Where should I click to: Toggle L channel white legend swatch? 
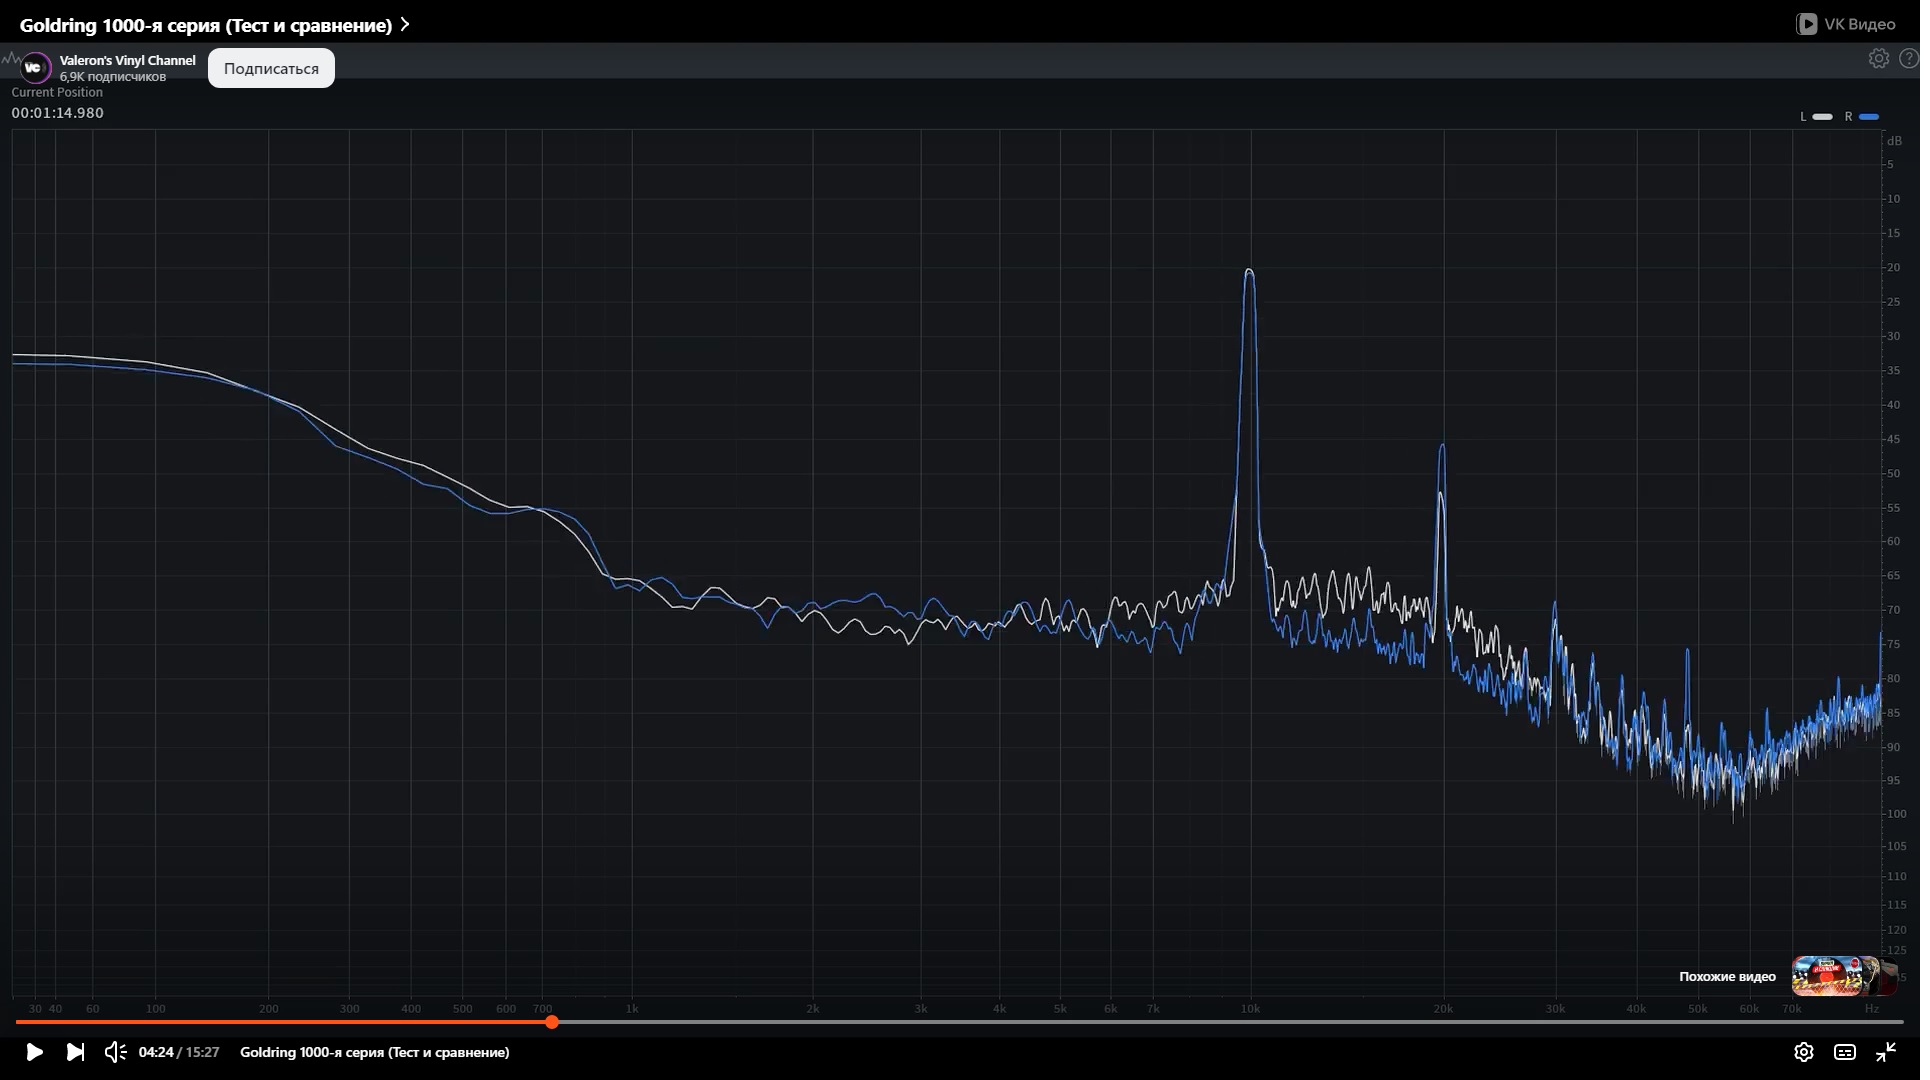pyautogui.click(x=1823, y=117)
